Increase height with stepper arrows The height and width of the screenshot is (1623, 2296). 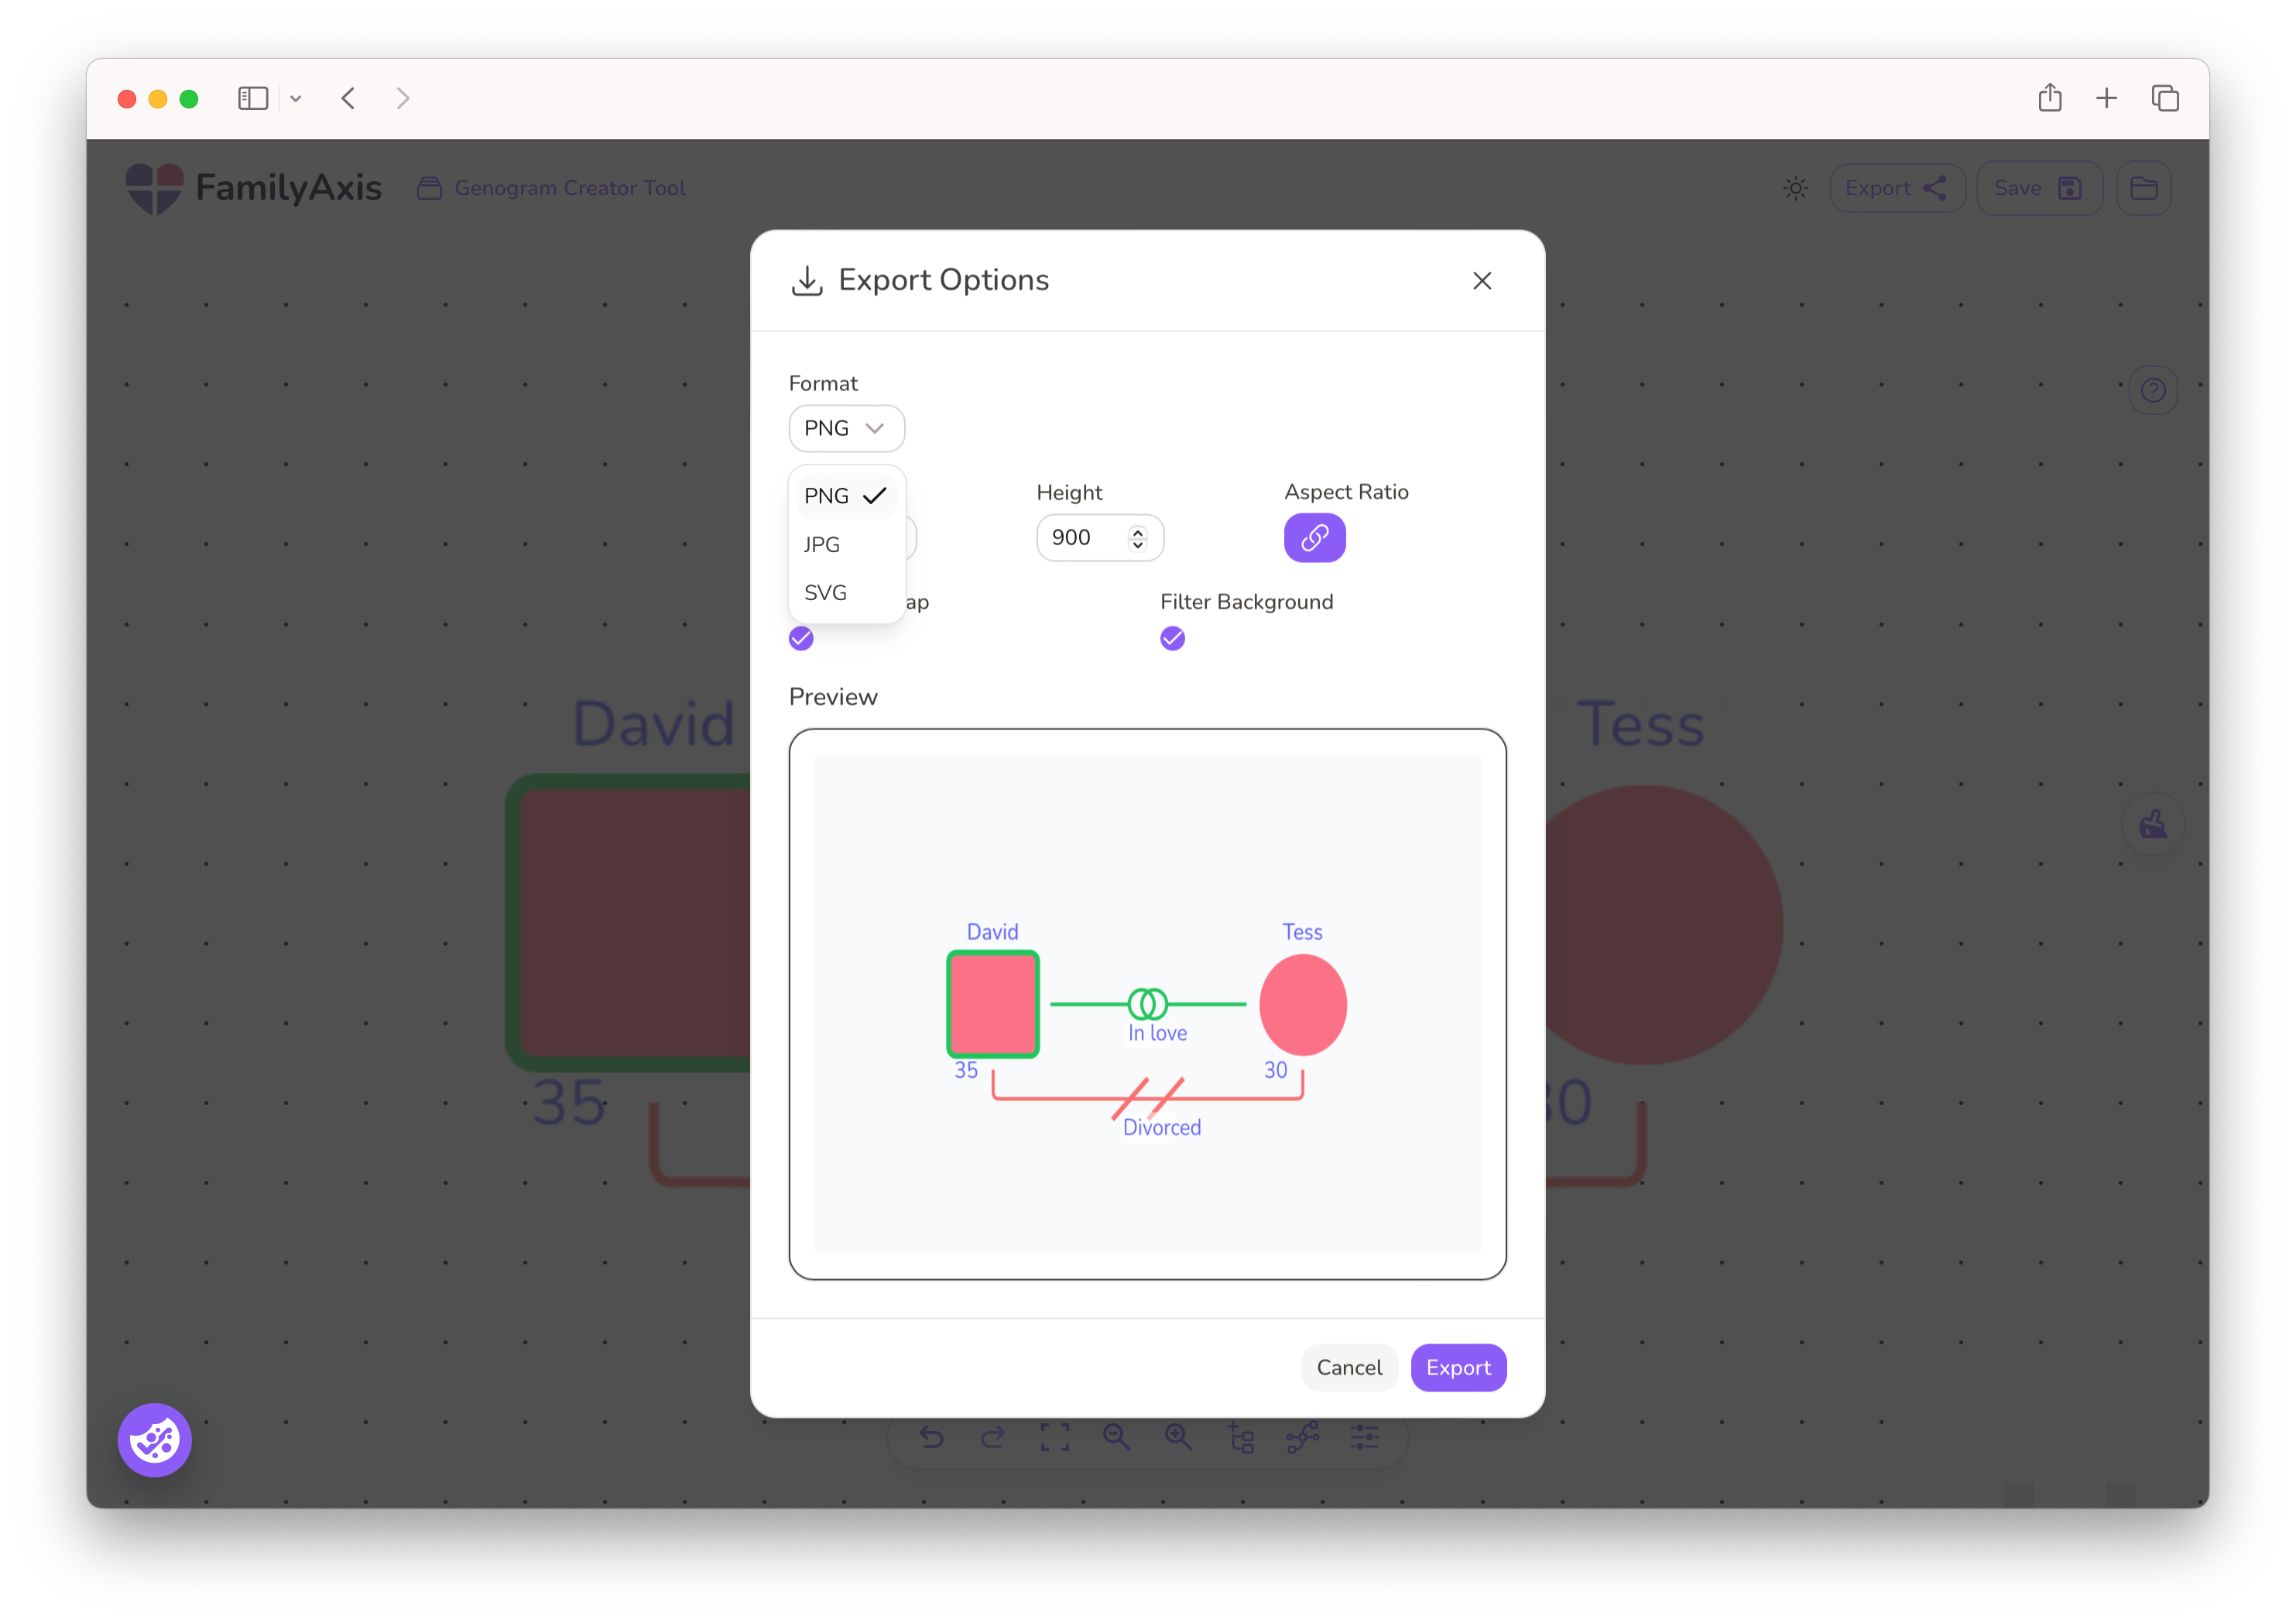[x=1137, y=531]
